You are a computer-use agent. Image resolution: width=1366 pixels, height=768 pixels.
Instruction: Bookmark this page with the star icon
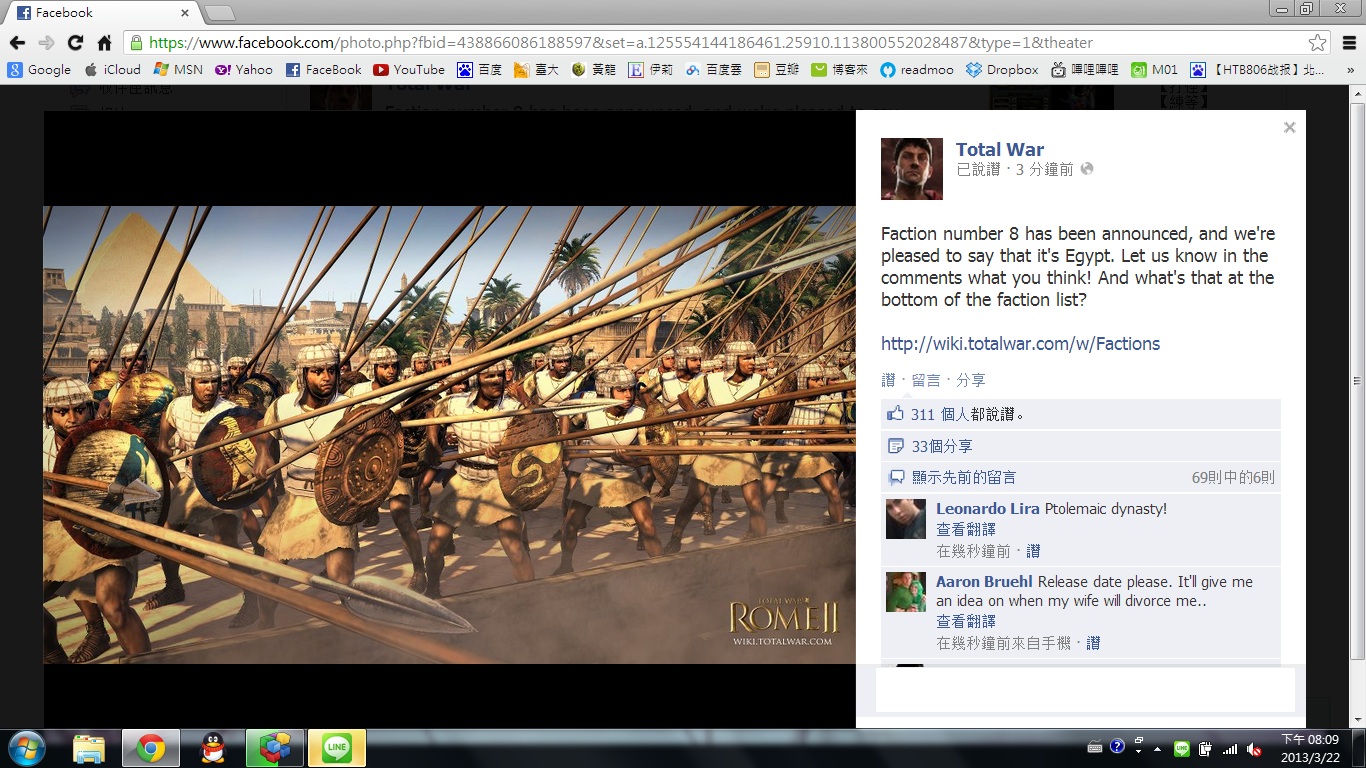[x=1318, y=43]
